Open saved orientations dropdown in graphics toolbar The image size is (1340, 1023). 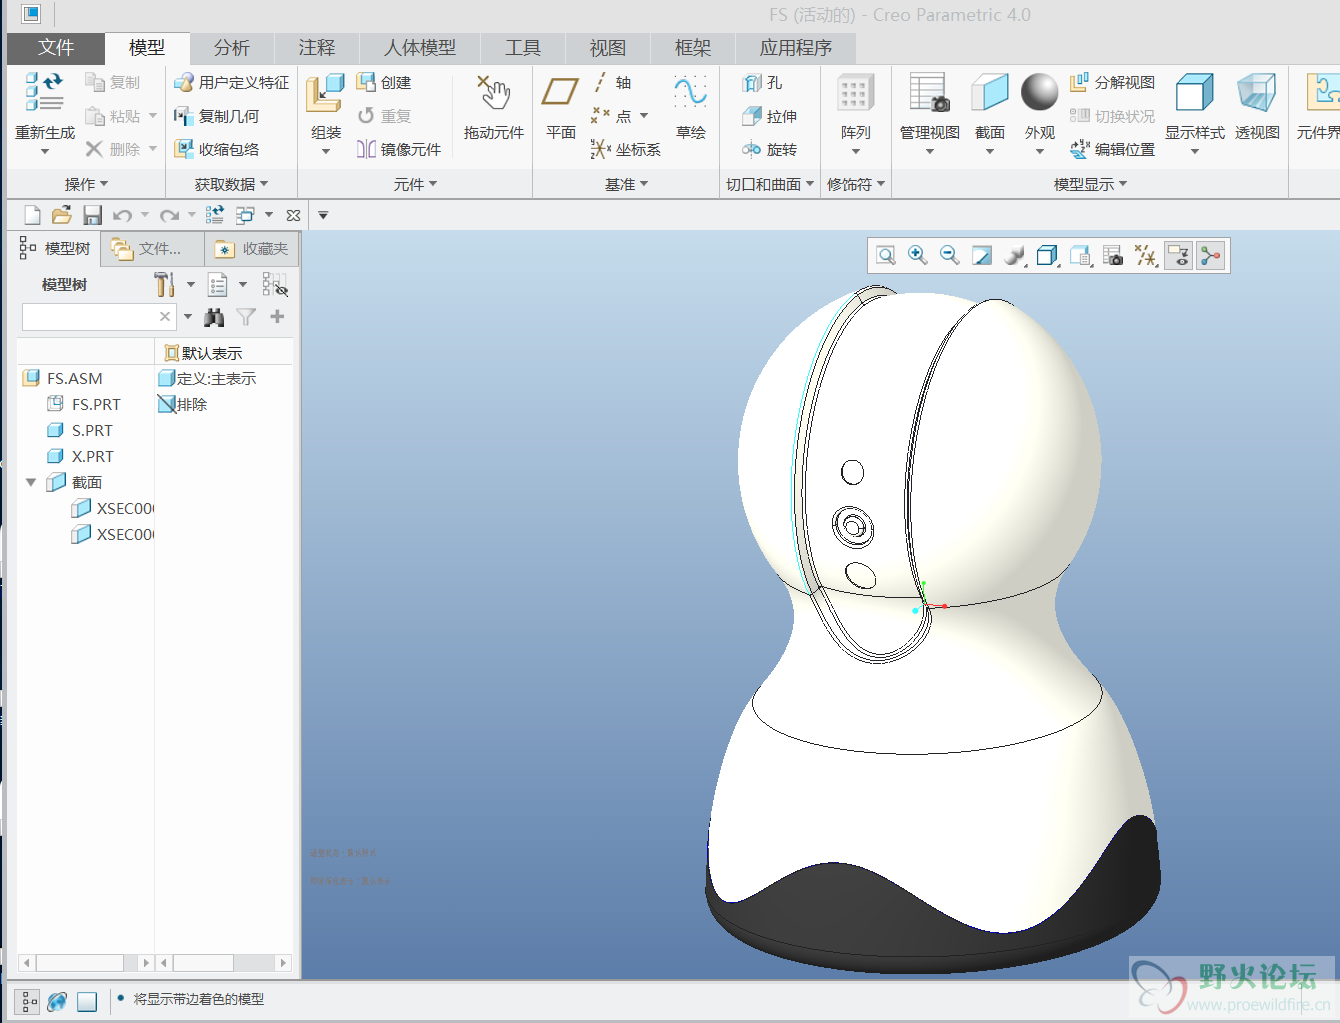[1080, 256]
